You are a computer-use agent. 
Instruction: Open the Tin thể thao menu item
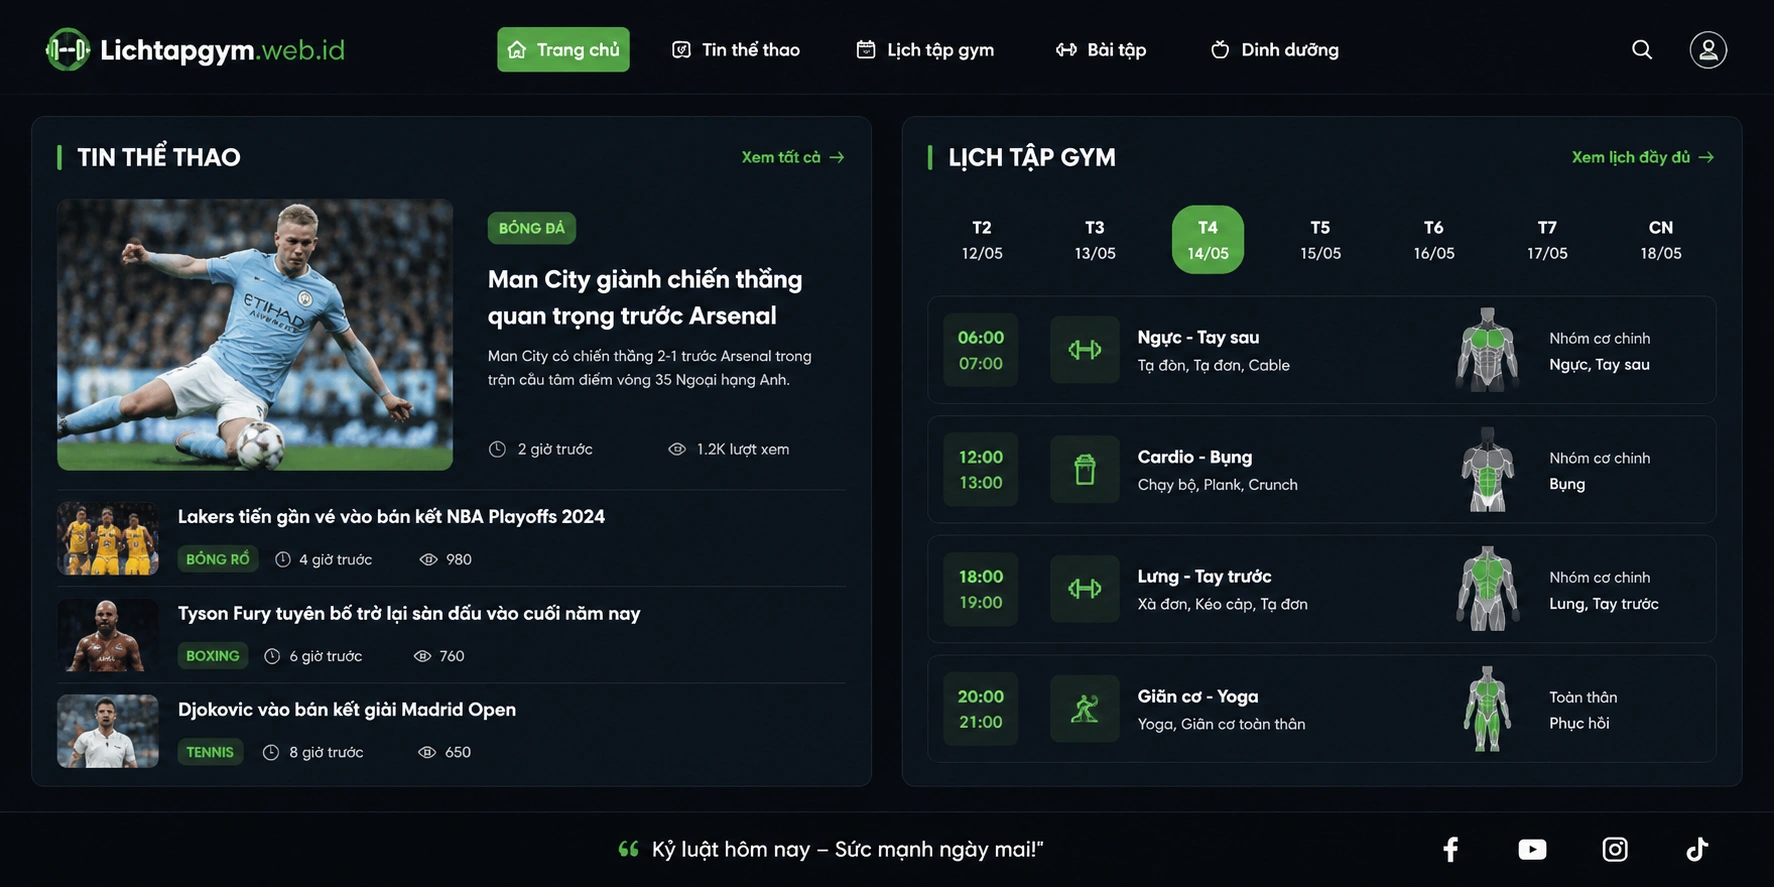coord(736,49)
